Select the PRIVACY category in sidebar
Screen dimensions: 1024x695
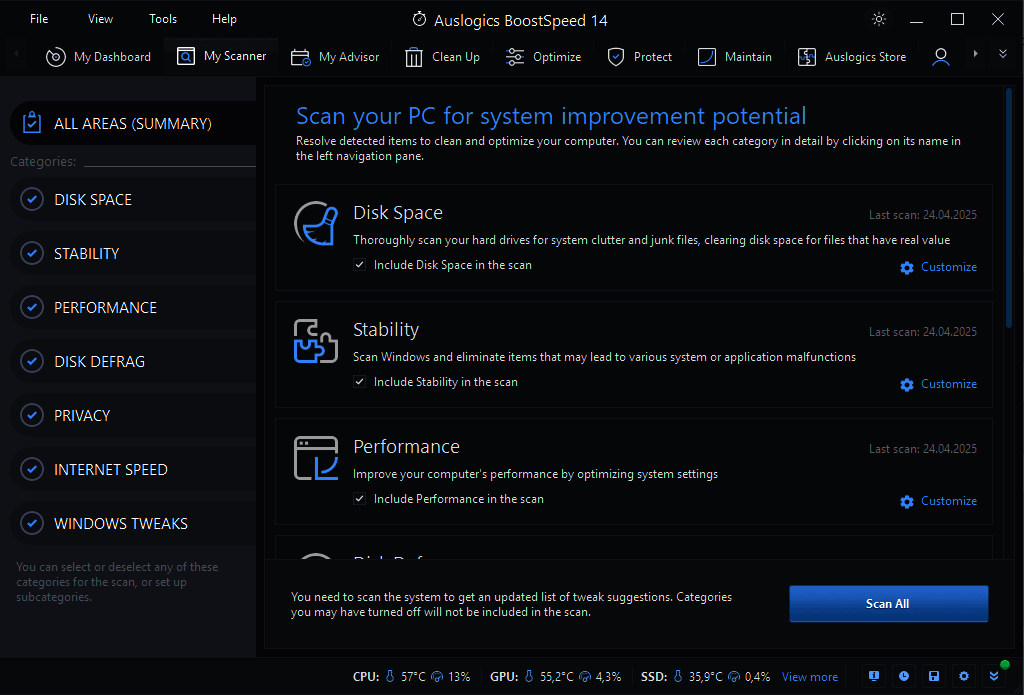point(82,416)
